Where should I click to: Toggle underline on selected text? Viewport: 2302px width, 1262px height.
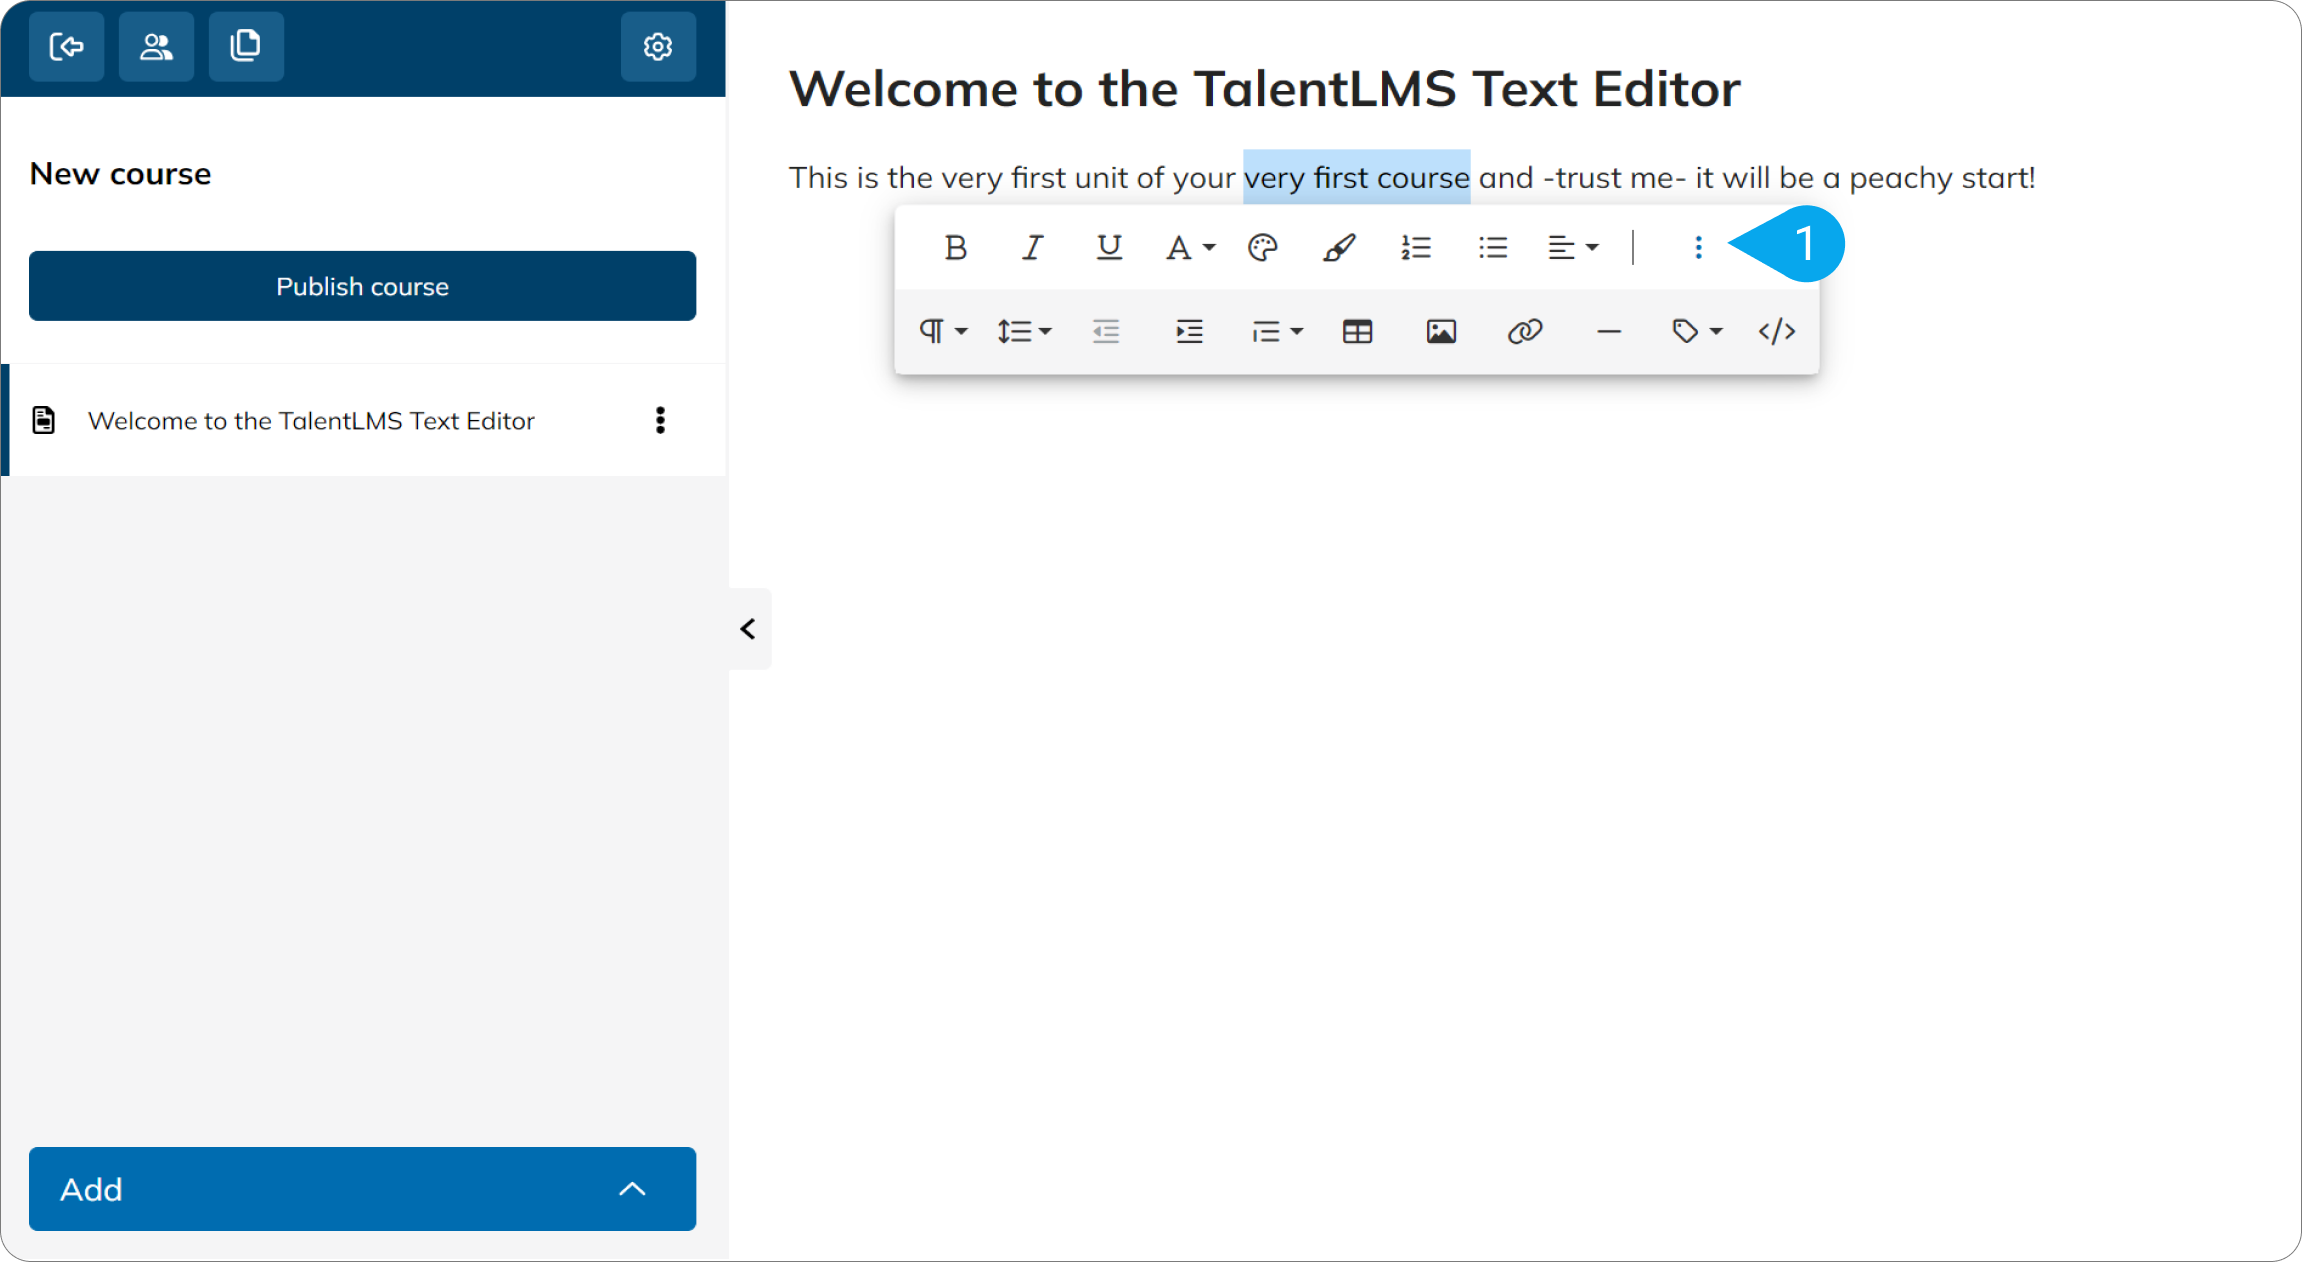(1108, 247)
